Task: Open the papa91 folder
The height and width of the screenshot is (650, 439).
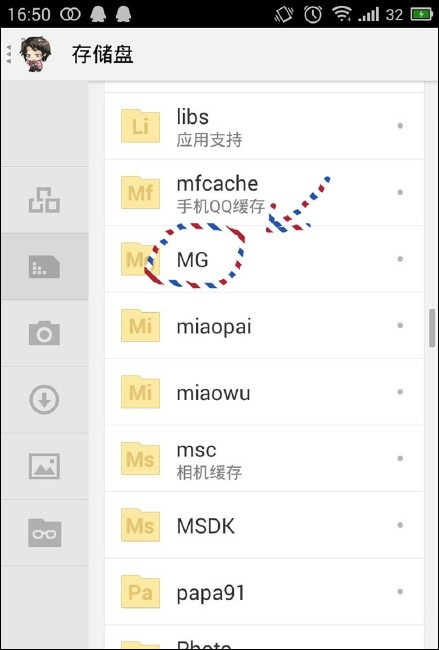Action: click(x=264, y=592)
